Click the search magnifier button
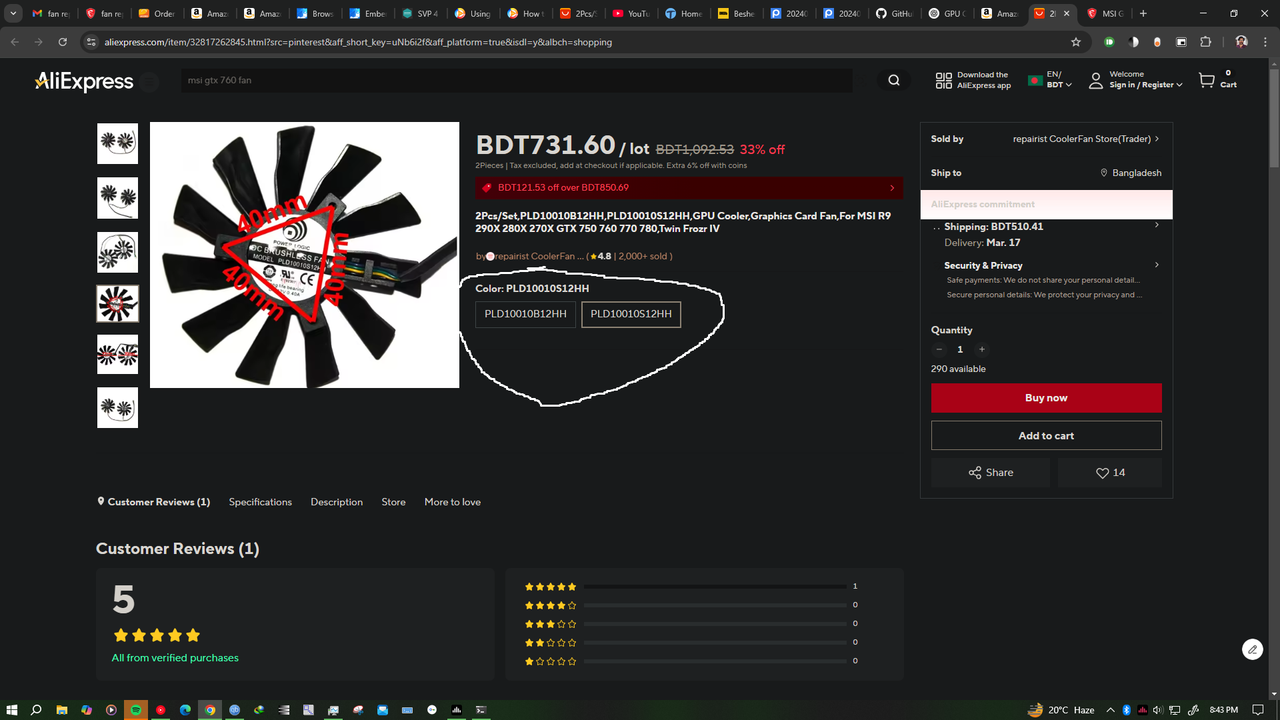The height and width of the screenshot is (720, 1280). point(894,81)
